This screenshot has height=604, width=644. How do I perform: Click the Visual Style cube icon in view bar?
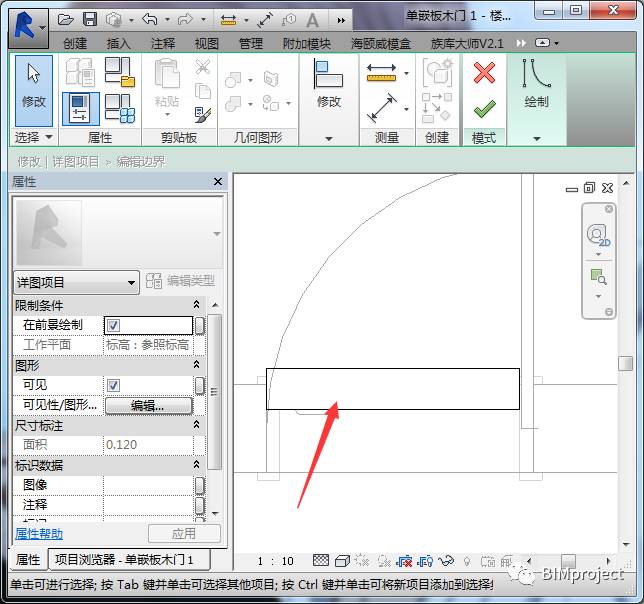[x=342, y=561]
